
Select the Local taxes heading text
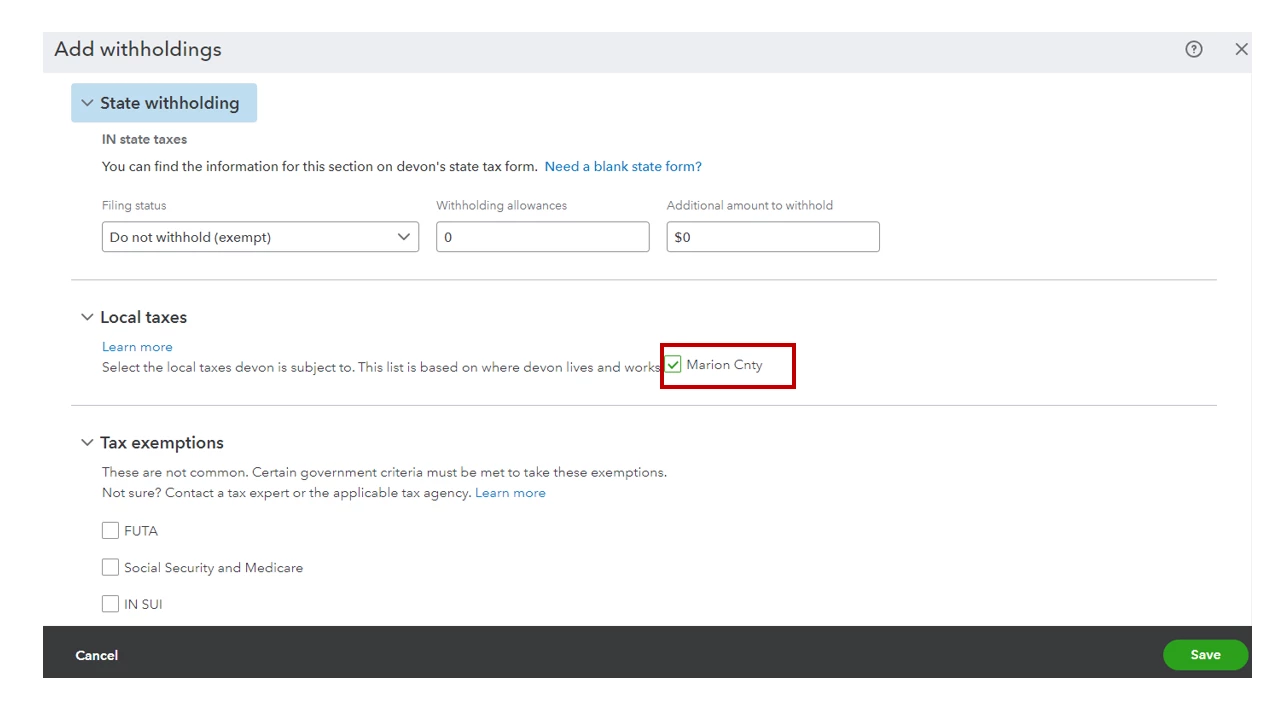(143, 317)
